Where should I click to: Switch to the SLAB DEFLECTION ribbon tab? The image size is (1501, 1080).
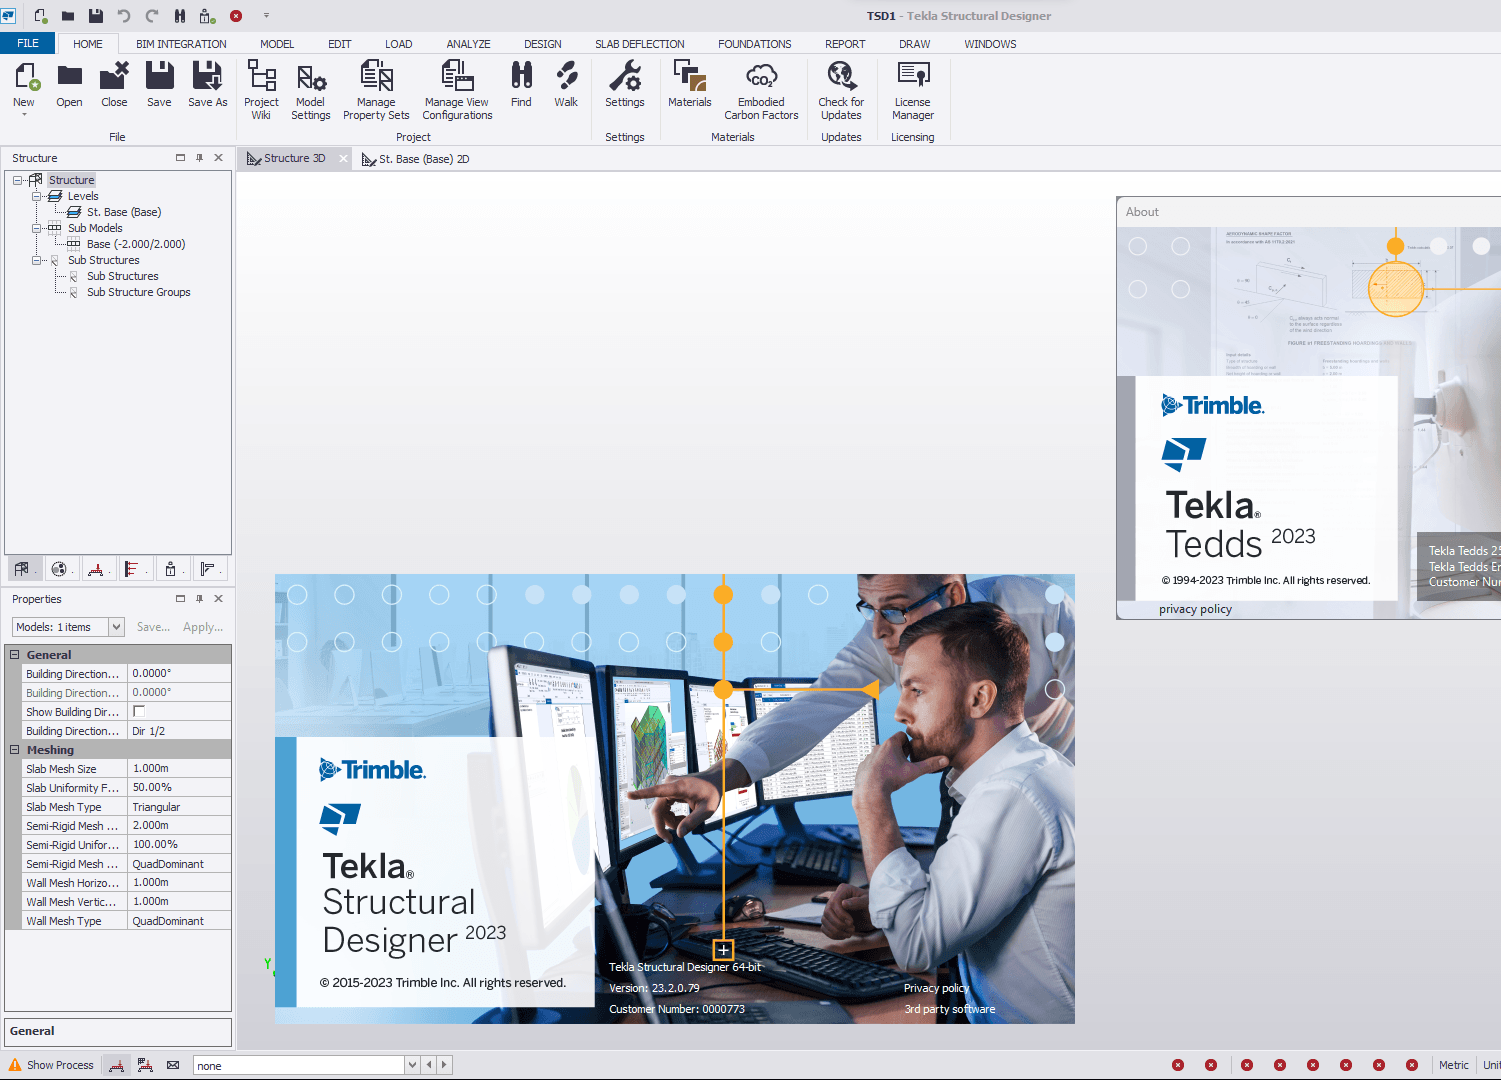639,44
